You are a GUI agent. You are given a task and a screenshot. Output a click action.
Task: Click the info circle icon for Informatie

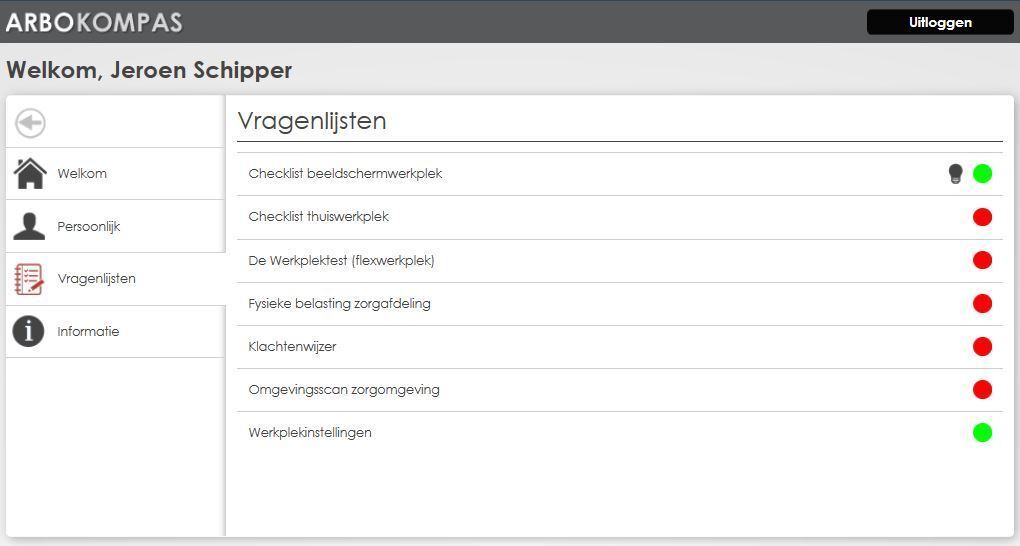click(x=28, y=331)
